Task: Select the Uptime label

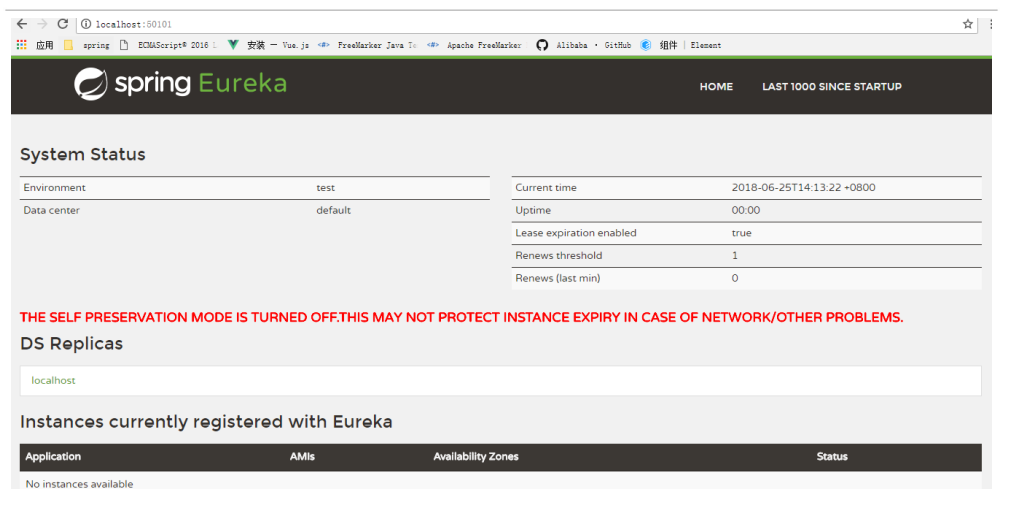Action: [533, 210]
